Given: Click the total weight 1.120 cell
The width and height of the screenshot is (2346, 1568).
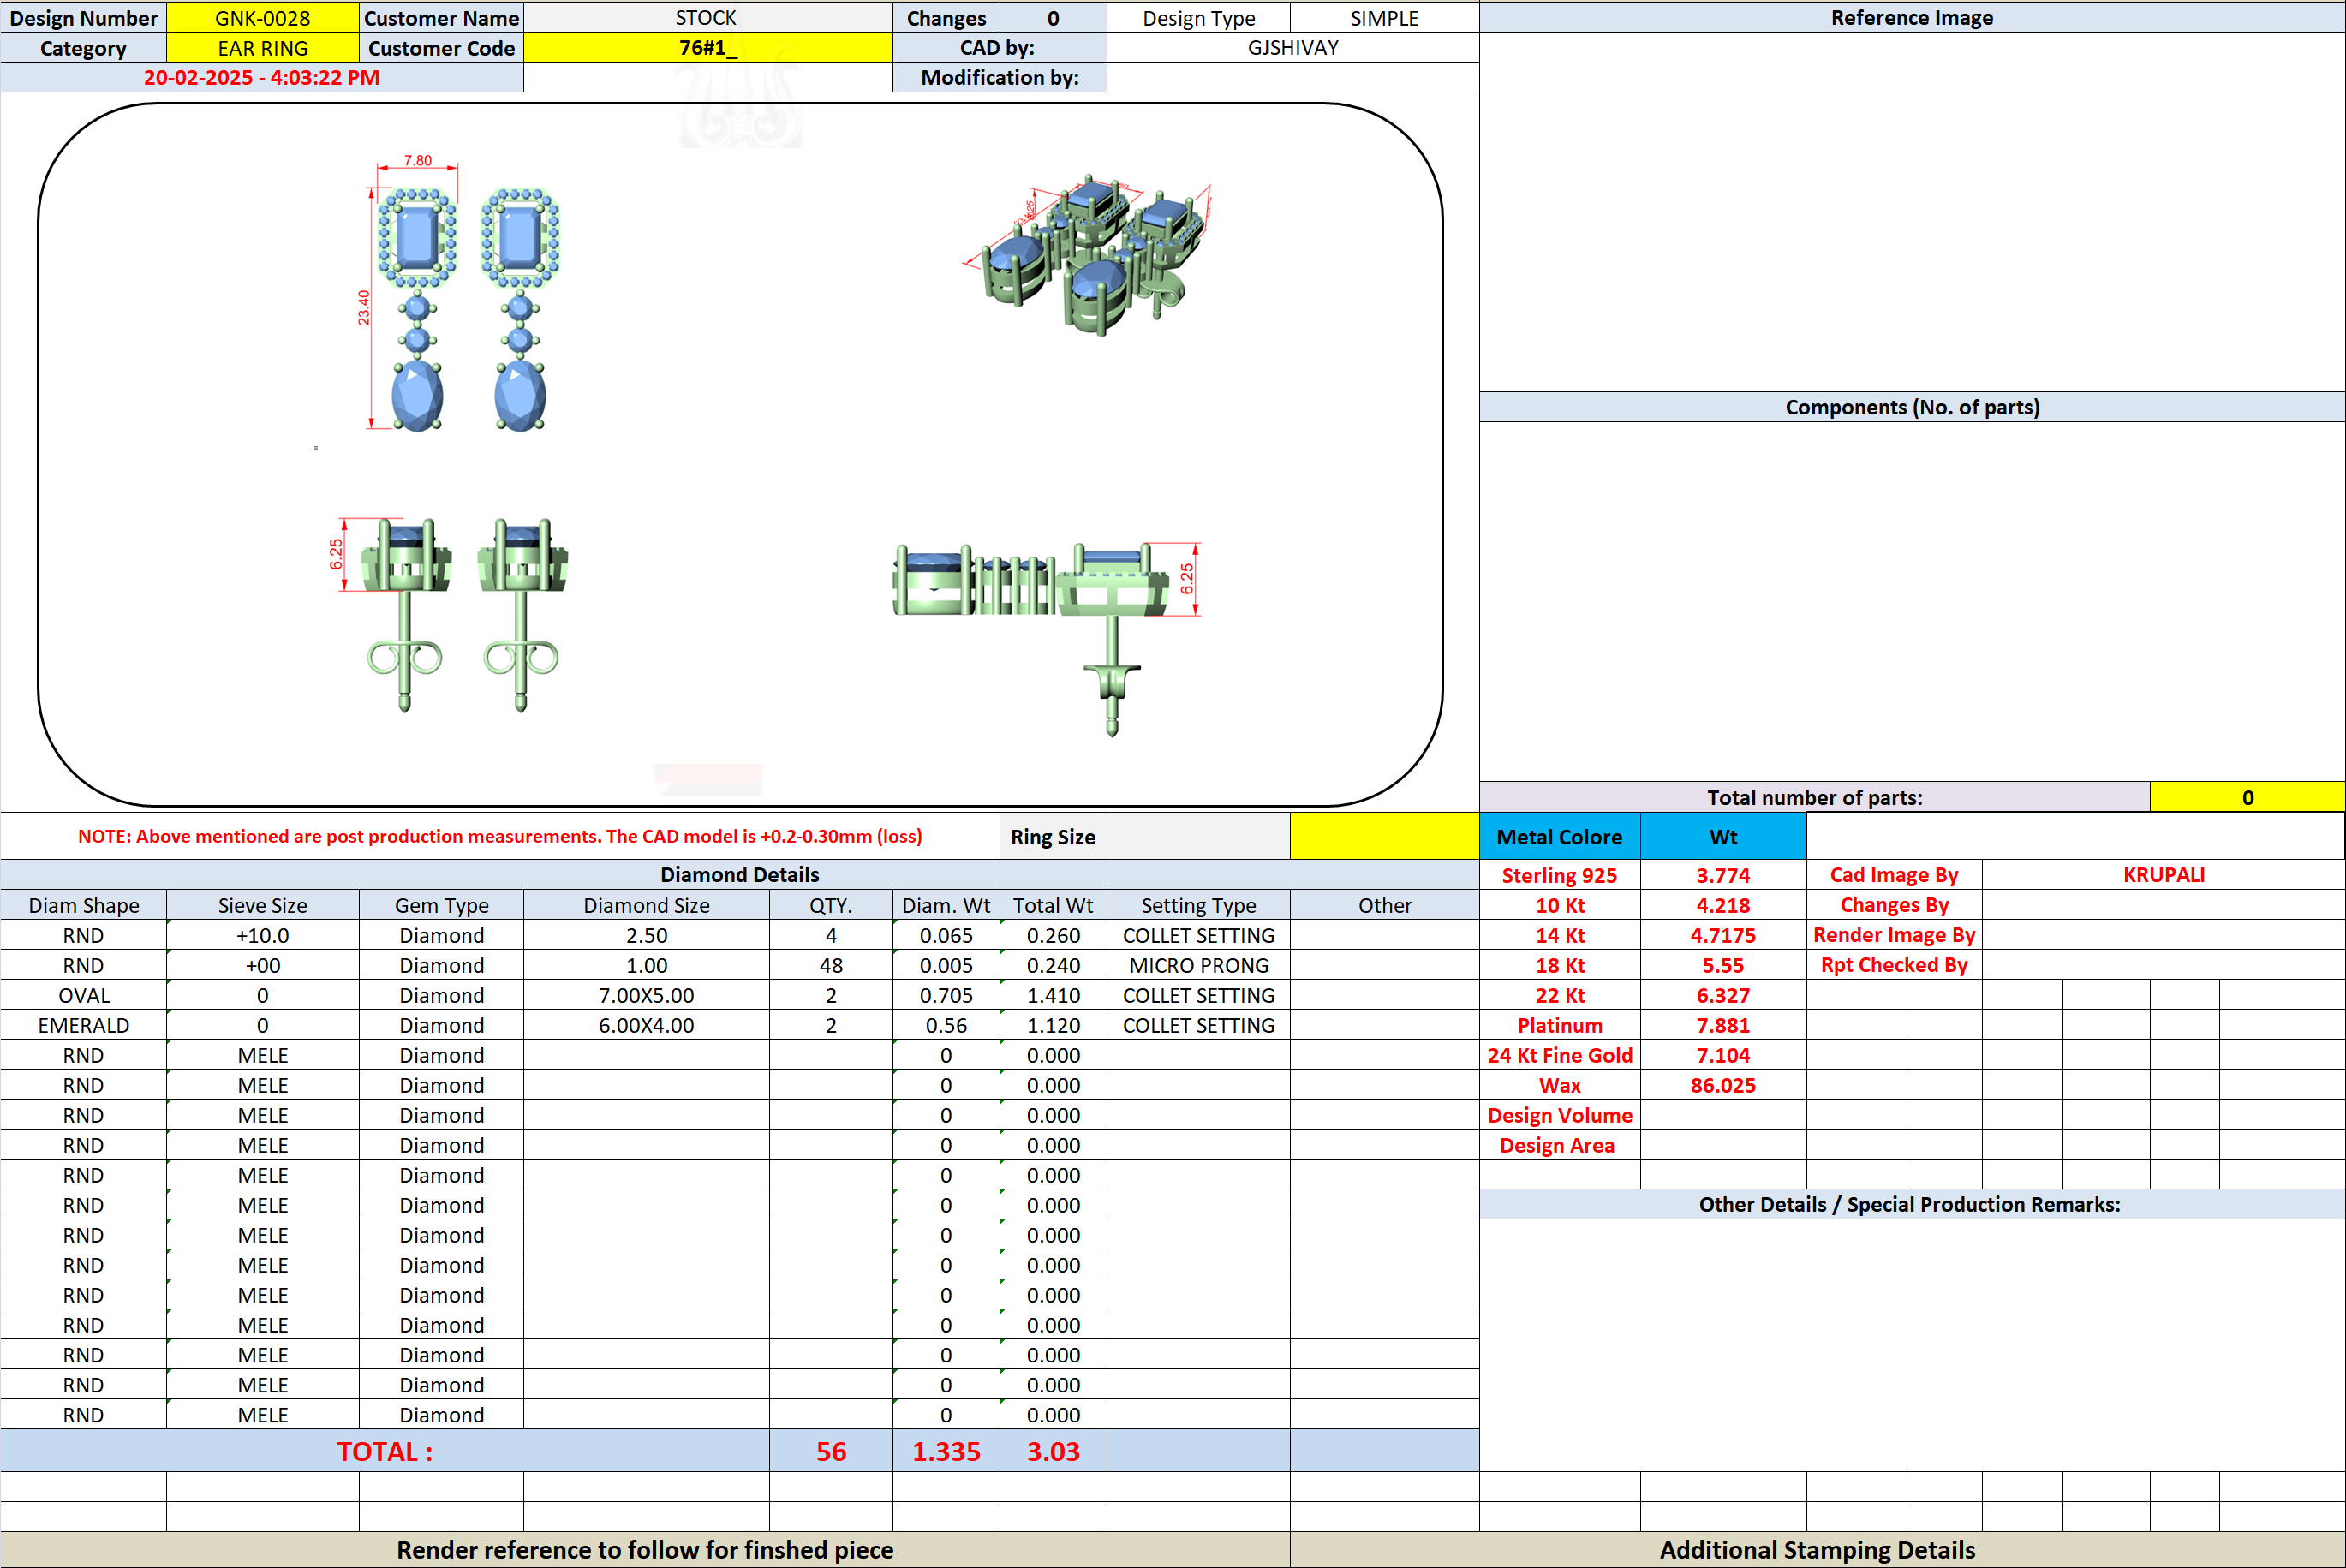Looking at the screenshot, I should (1053, 1025).
